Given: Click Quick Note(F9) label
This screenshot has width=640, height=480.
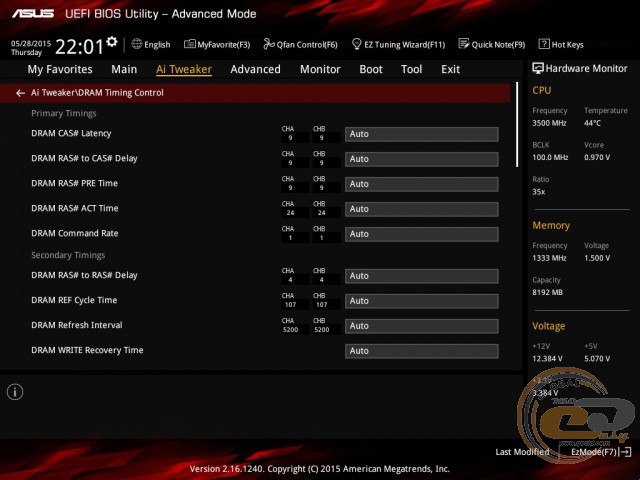Looking at the screenshot, I should [x=498, y=44].
